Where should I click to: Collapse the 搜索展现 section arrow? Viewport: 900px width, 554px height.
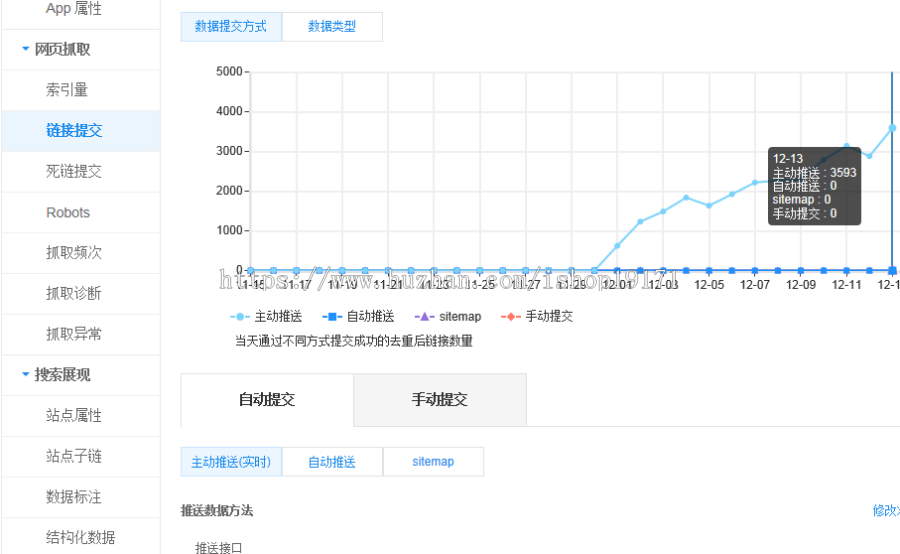click(x=25, y=374)
